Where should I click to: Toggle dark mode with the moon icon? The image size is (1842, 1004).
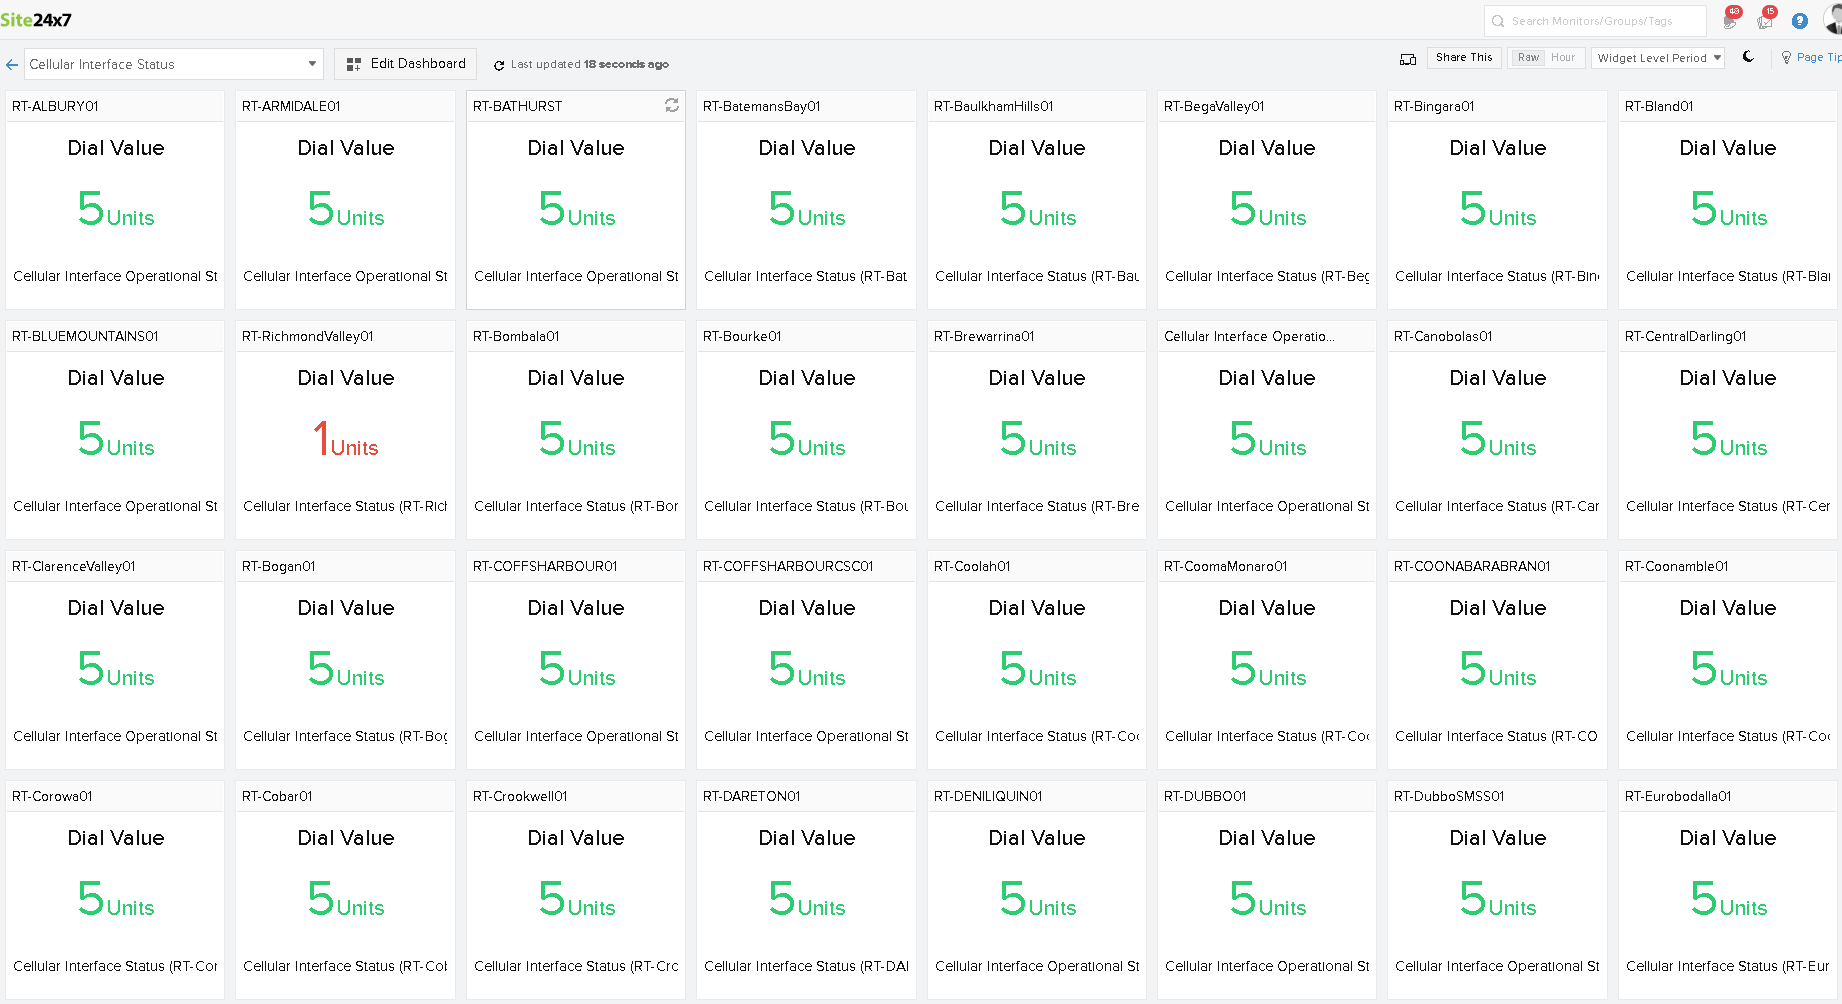click(1748, 57)
